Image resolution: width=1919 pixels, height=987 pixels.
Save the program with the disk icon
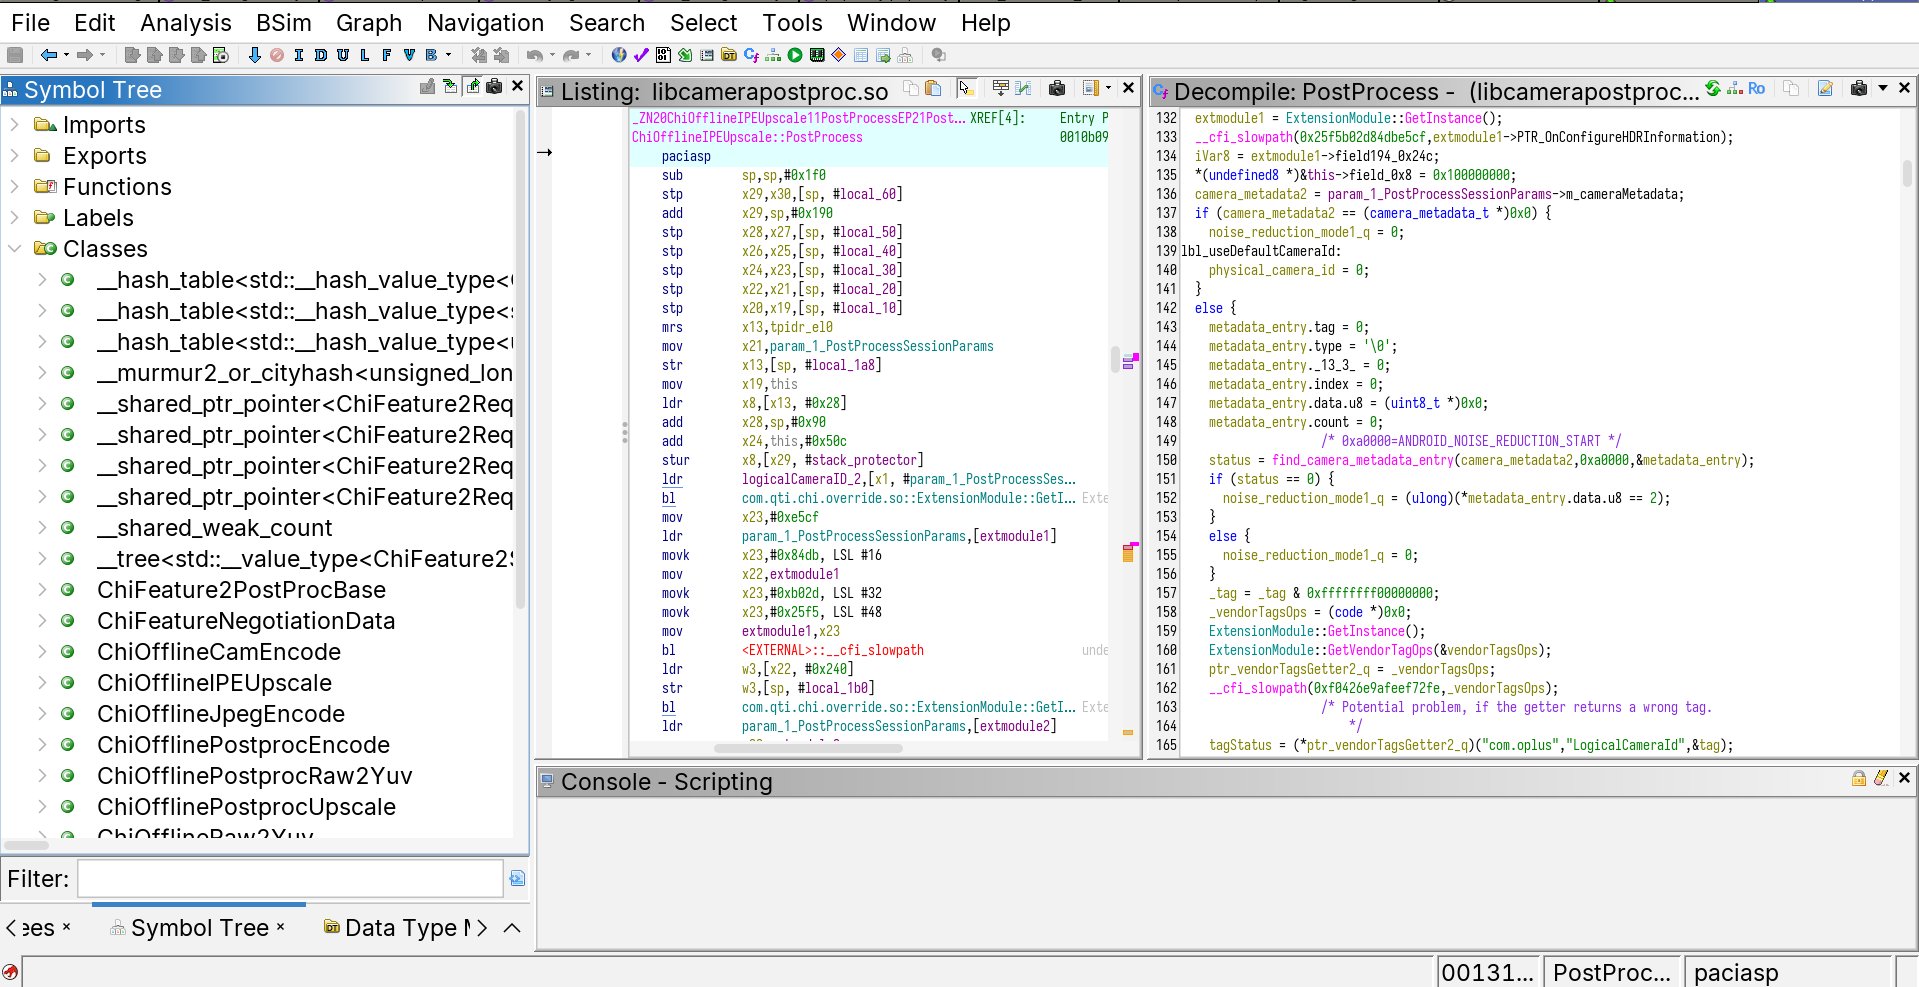15,55
